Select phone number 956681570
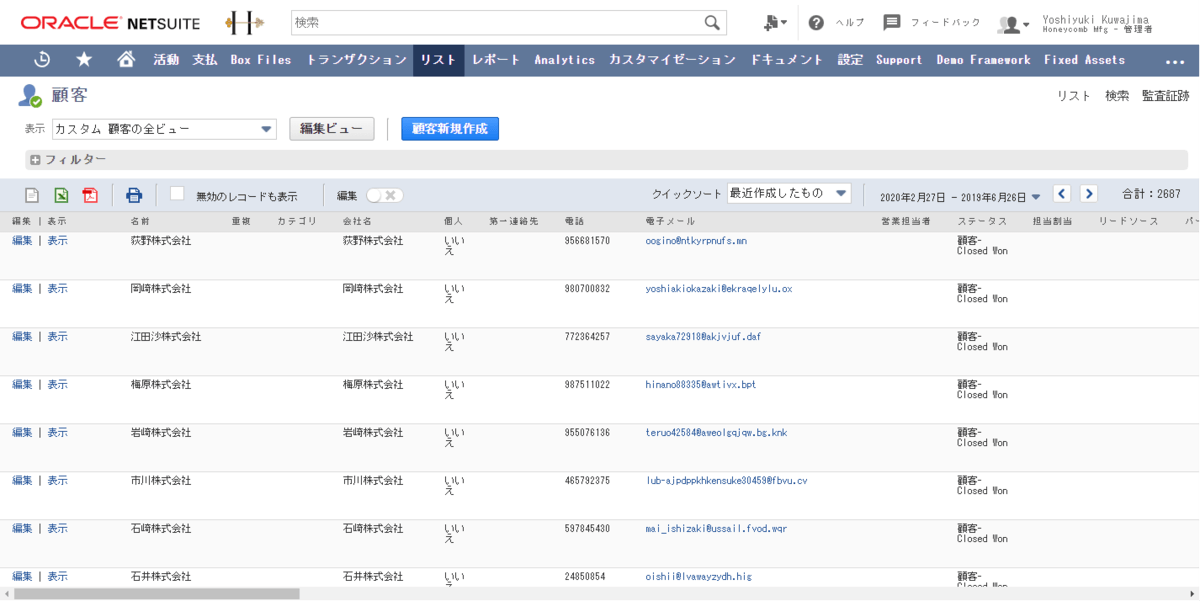Image resolution: width=1200 pixels, height=601 pixels. pos(587,241)
